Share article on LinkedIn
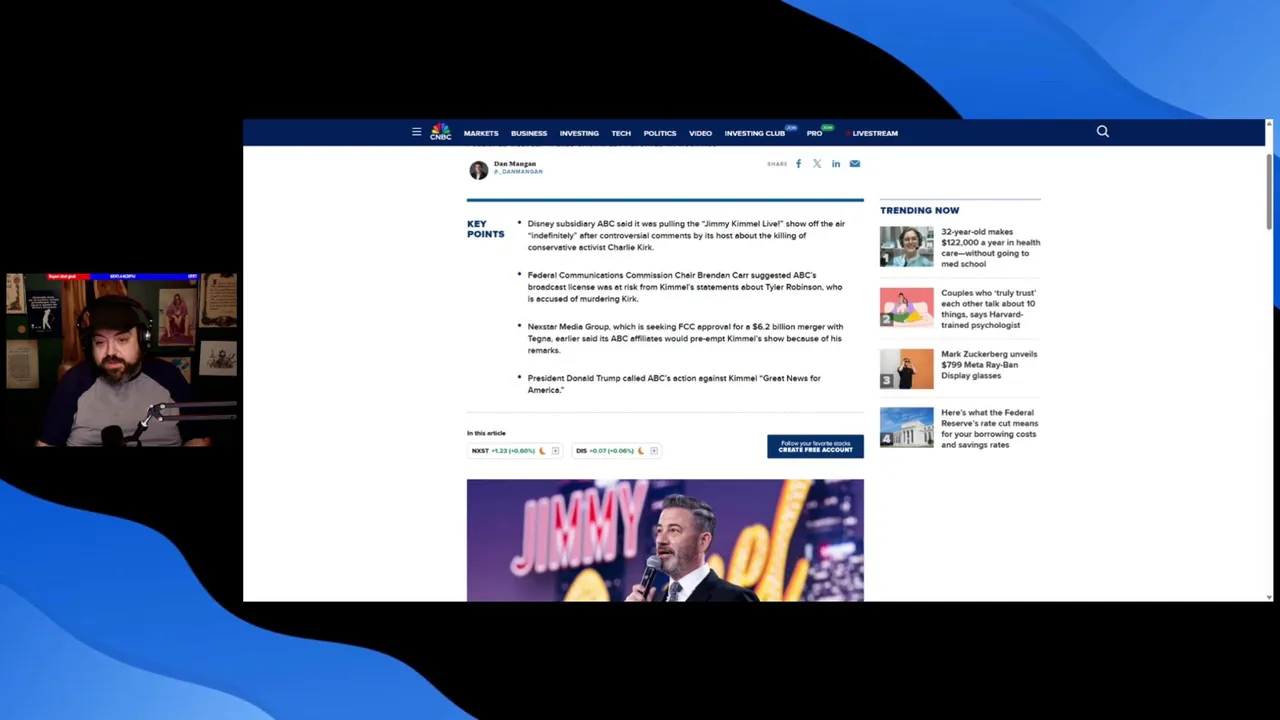The height and width of the screenshot is (720, 1280). [836, 164]
